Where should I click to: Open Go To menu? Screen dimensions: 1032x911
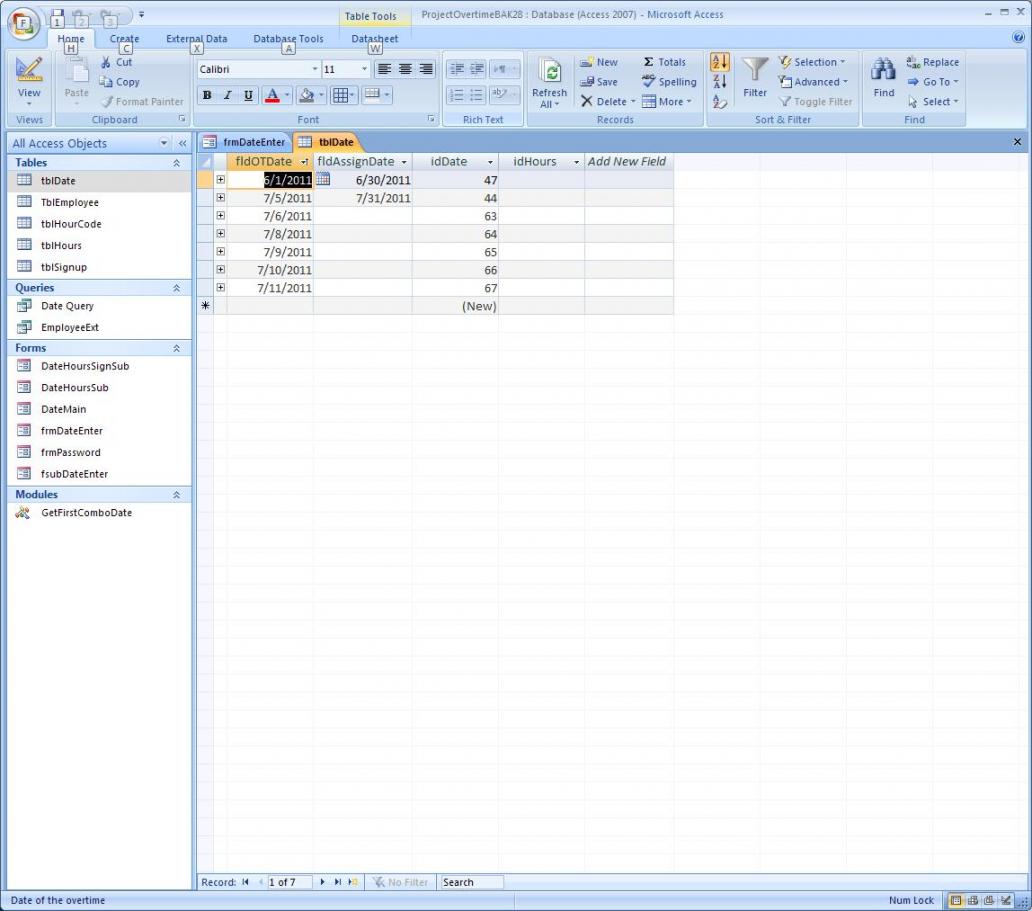[933, 82]
